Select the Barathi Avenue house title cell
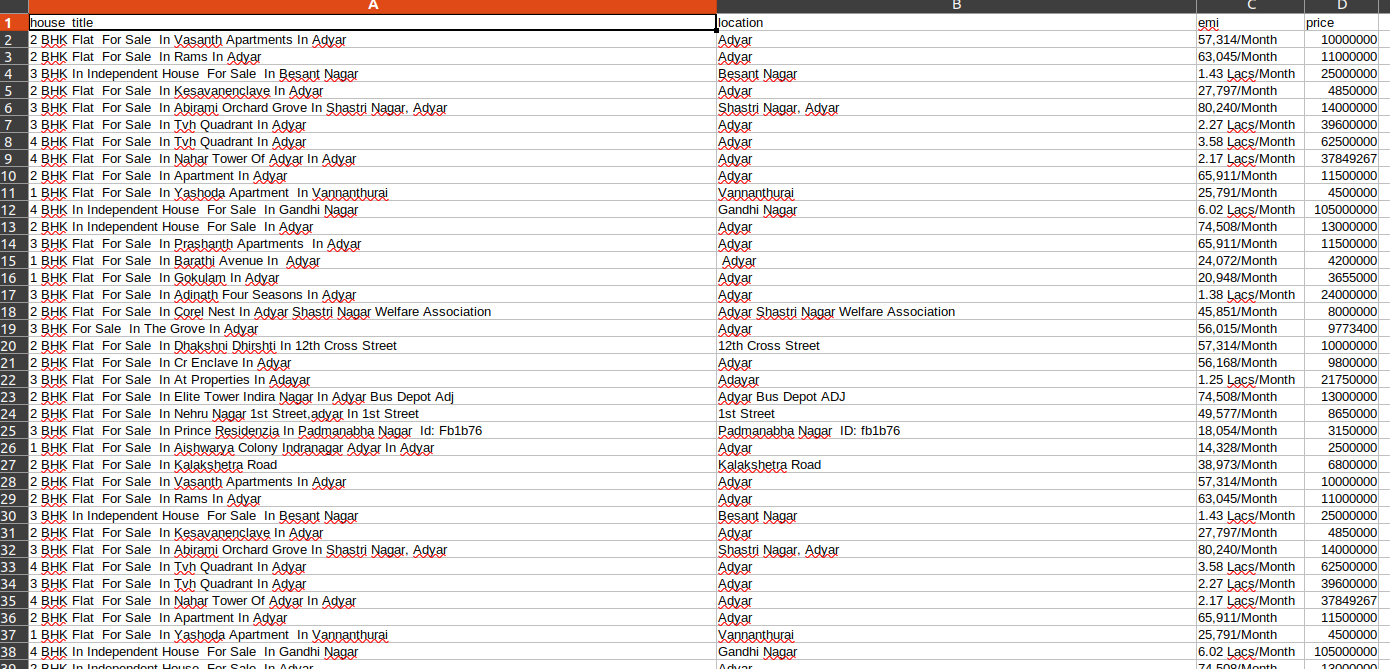The width and height of the screenshot is (1390, 669). tap(372, 260)
